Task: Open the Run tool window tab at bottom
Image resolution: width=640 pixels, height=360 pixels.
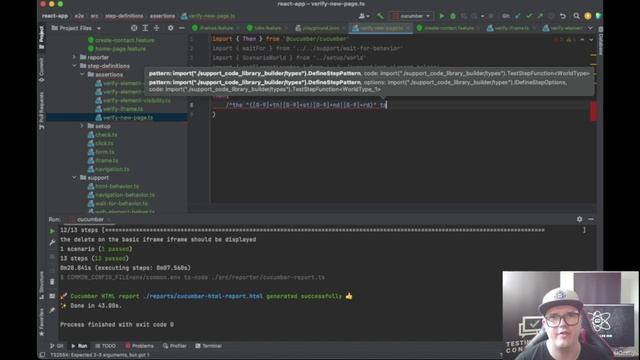Action: tap(79, 346)
